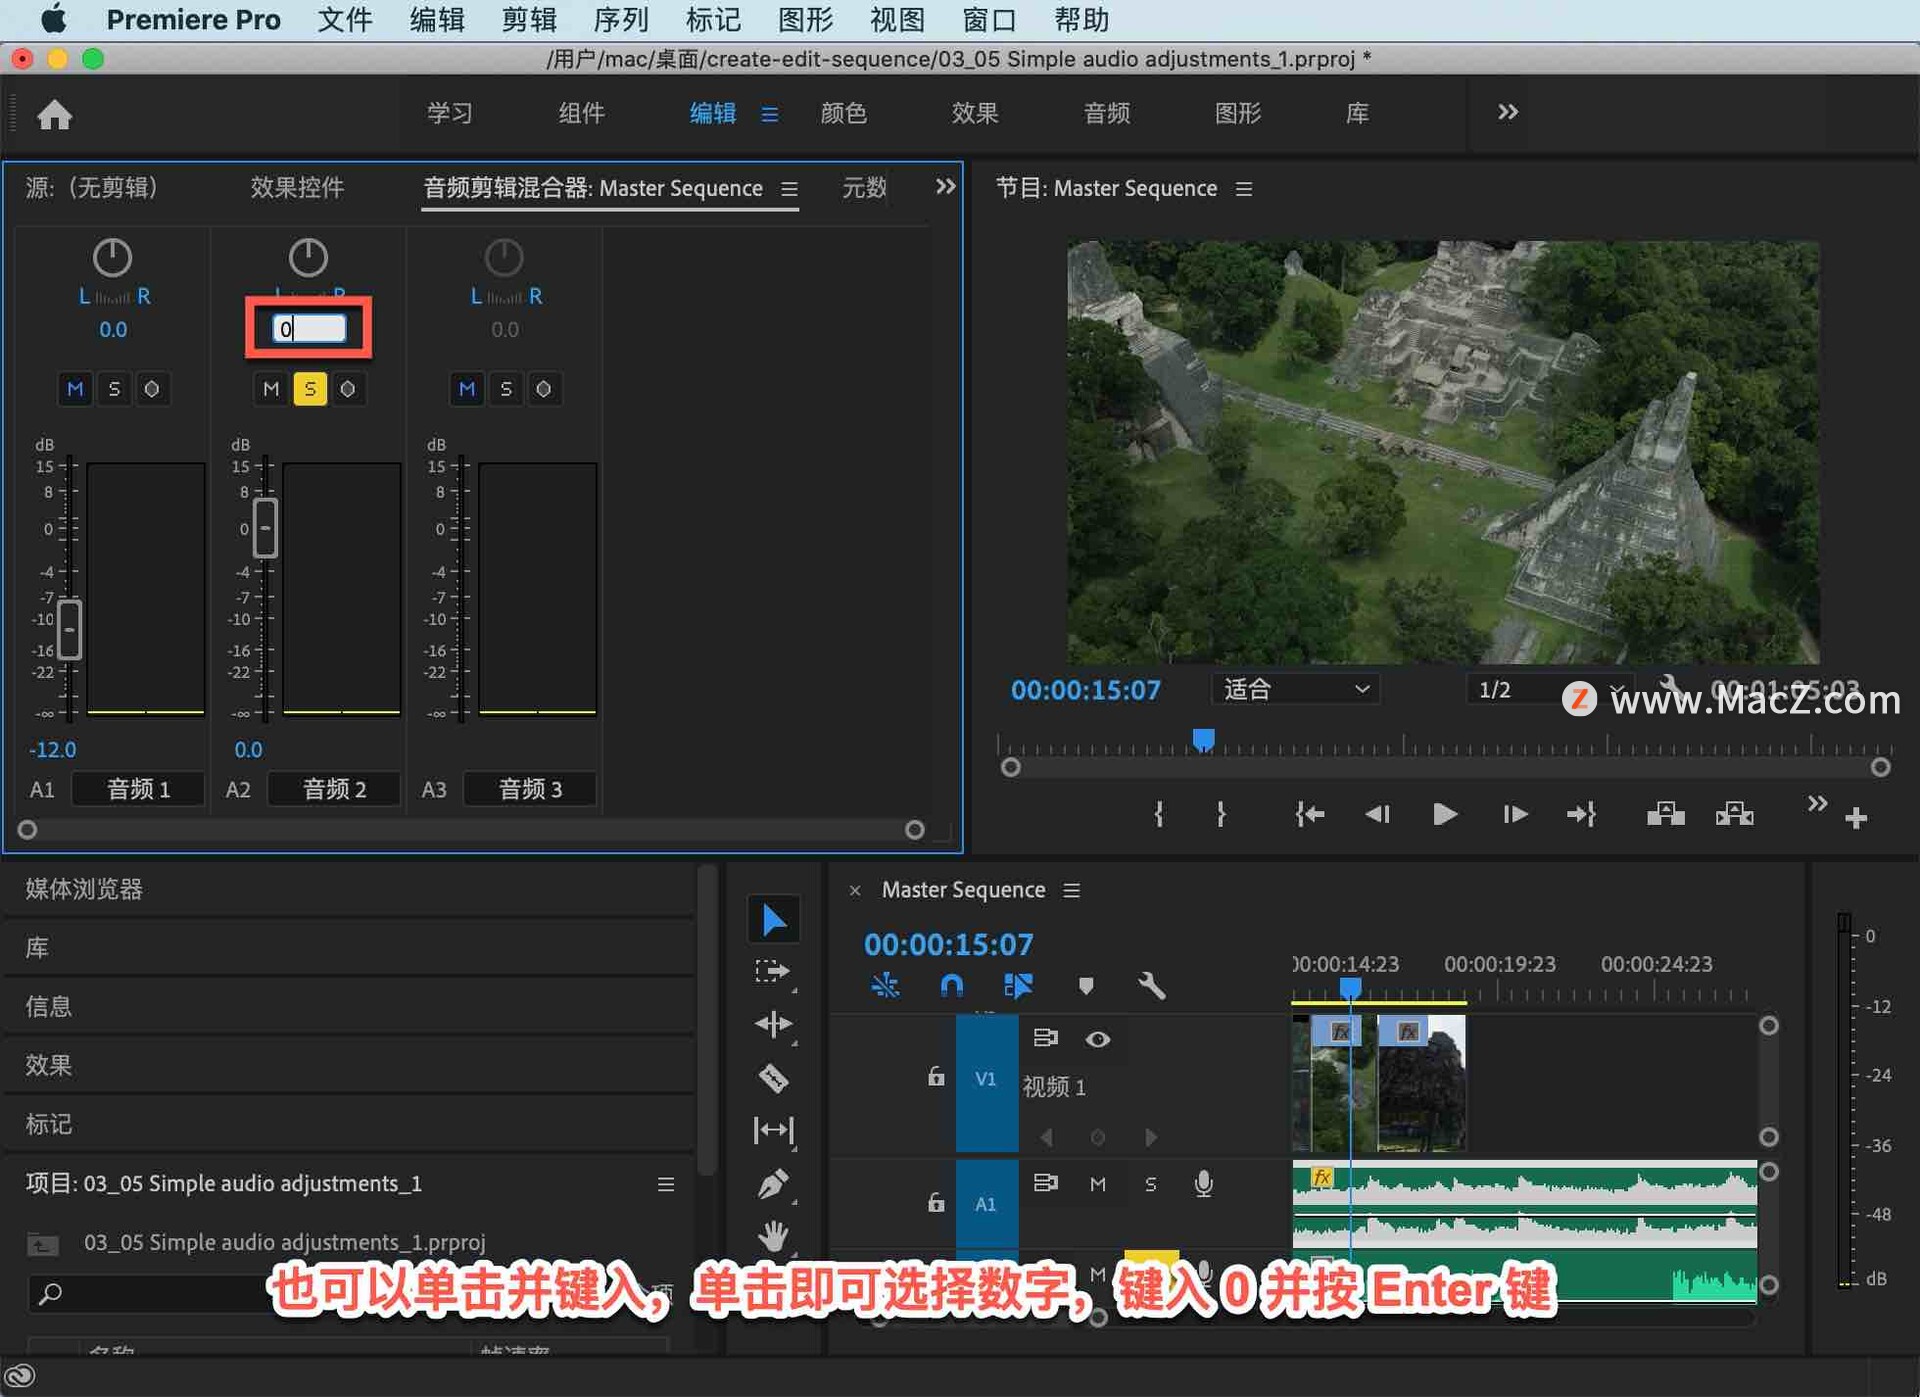Open the Audio Clip Mixer panel menu
This screenshot has width=1920, height=1397.
click(789, 189)
